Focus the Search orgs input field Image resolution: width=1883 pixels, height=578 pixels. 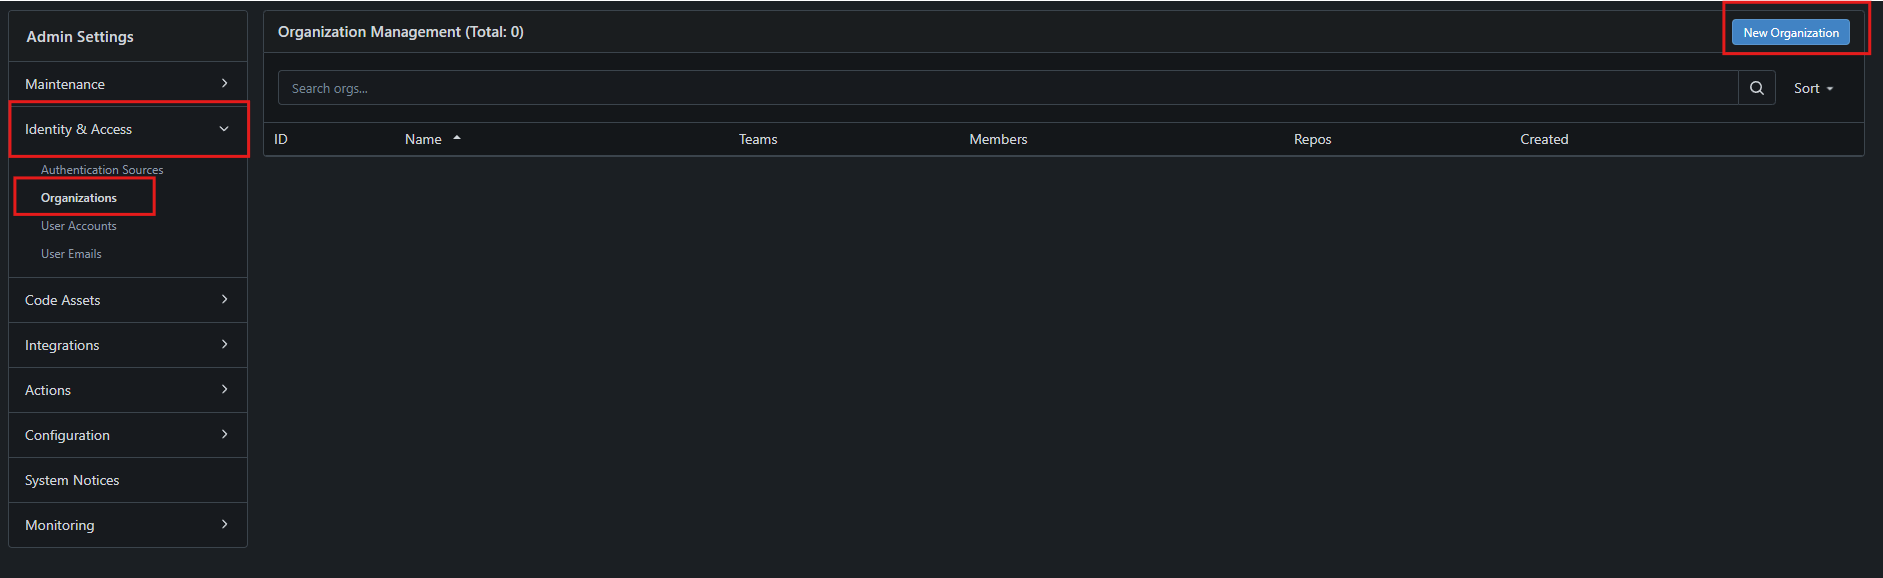pos(1008,88)
